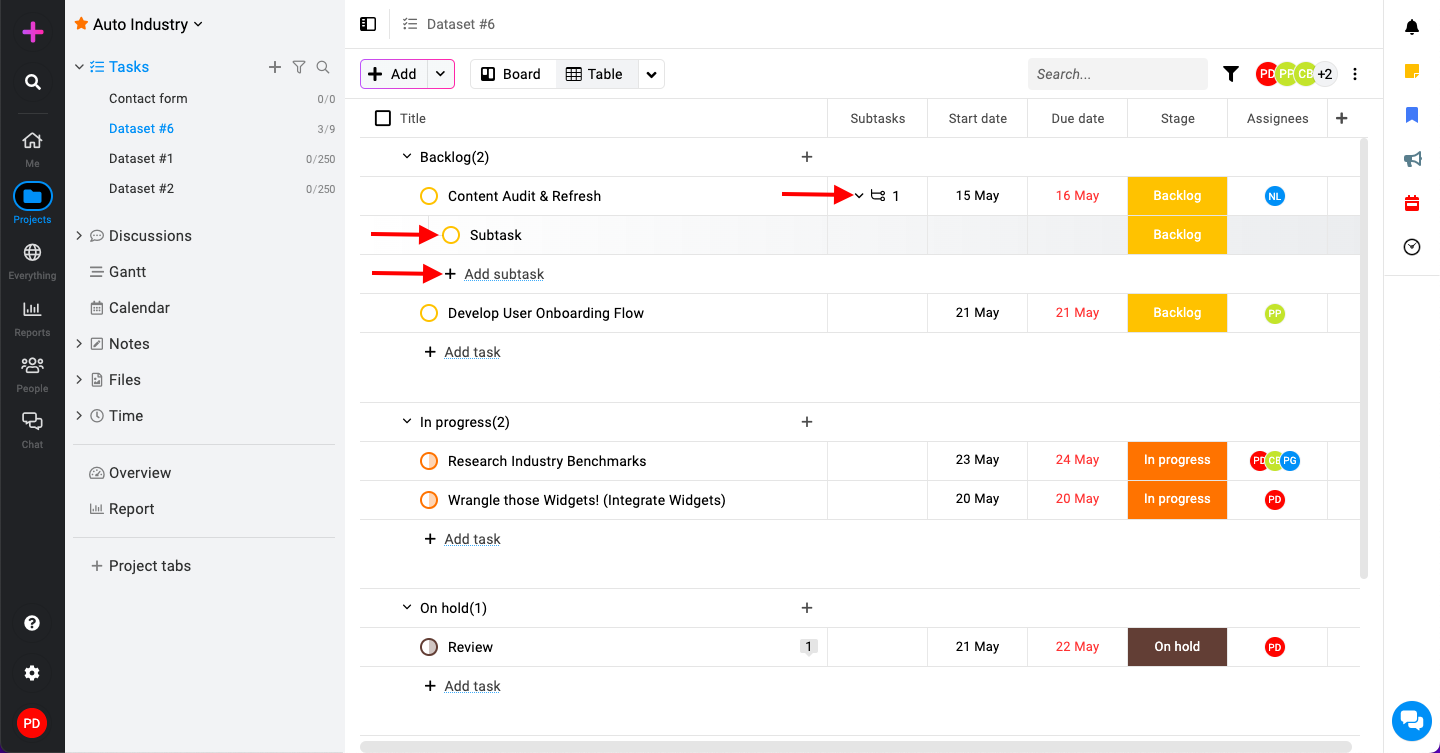Viewport: 1440px width, 753px height.
Task: Click the filter funnel next to Tasks
Action: (299, 67)
